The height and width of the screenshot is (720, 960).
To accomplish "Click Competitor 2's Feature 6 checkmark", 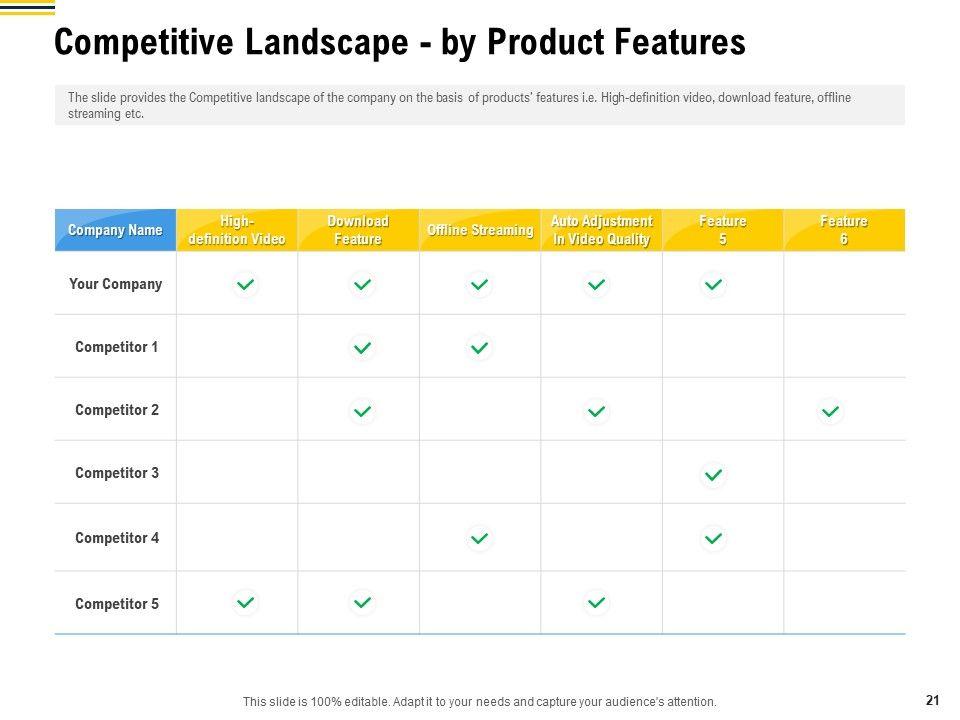I will [829, 411].
